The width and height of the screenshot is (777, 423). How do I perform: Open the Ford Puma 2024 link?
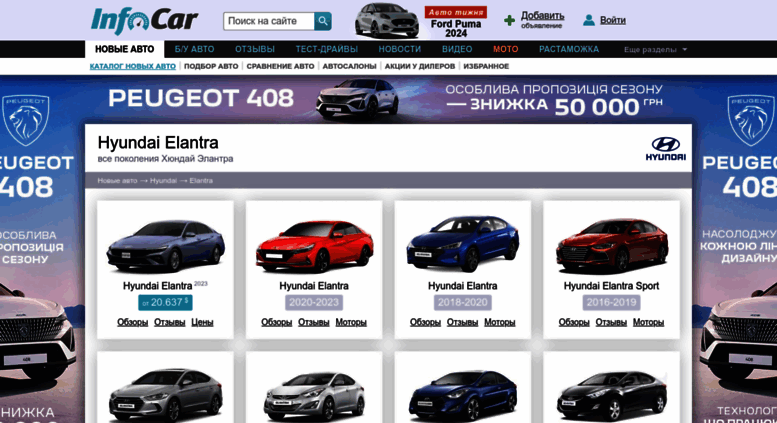pyautogui.click(x=456, y=29)
